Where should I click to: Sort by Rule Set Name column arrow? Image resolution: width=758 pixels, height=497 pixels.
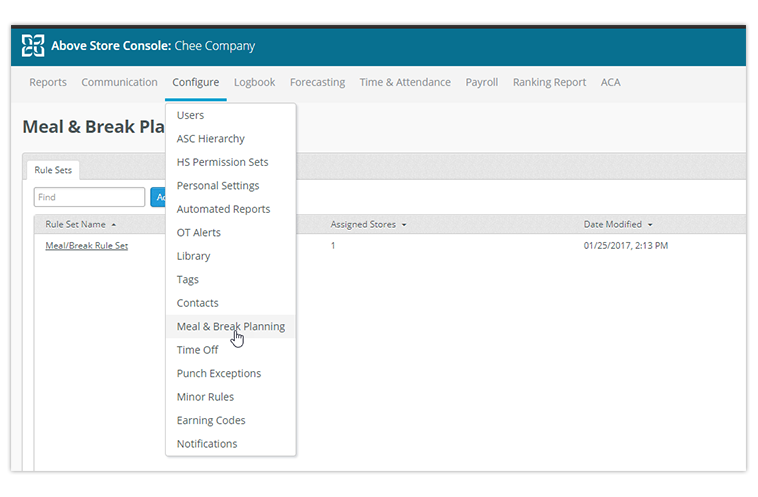tap(114, 225)
